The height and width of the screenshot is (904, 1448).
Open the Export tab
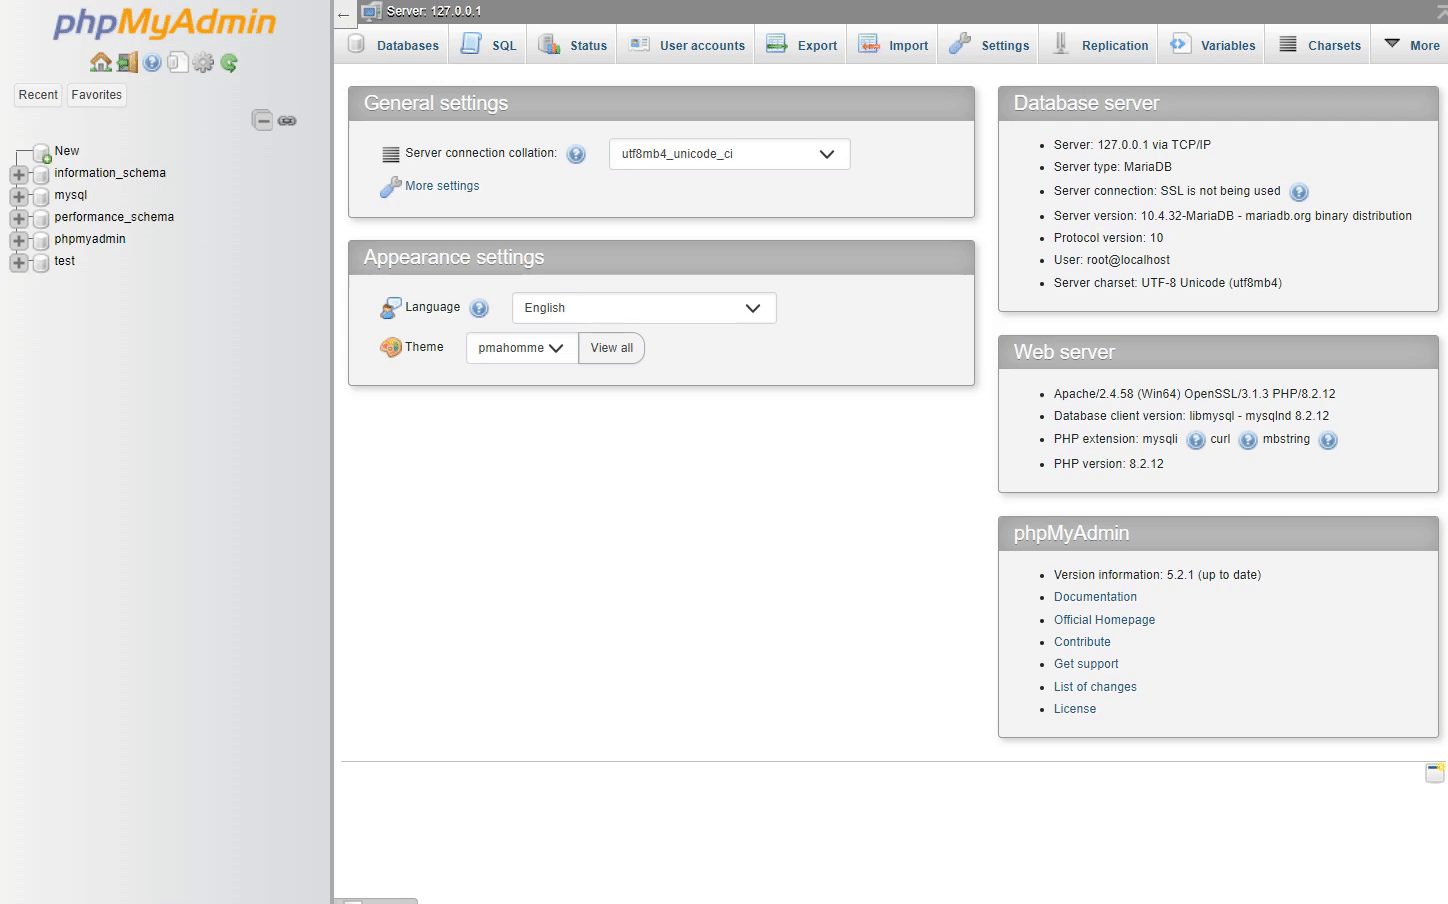coord(801,45)
